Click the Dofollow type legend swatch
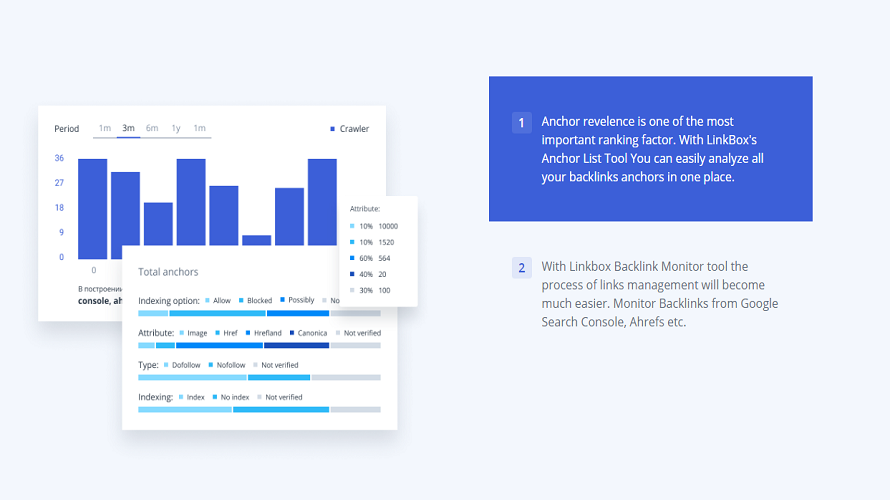890x500 pixels. (x=166, y=365)
